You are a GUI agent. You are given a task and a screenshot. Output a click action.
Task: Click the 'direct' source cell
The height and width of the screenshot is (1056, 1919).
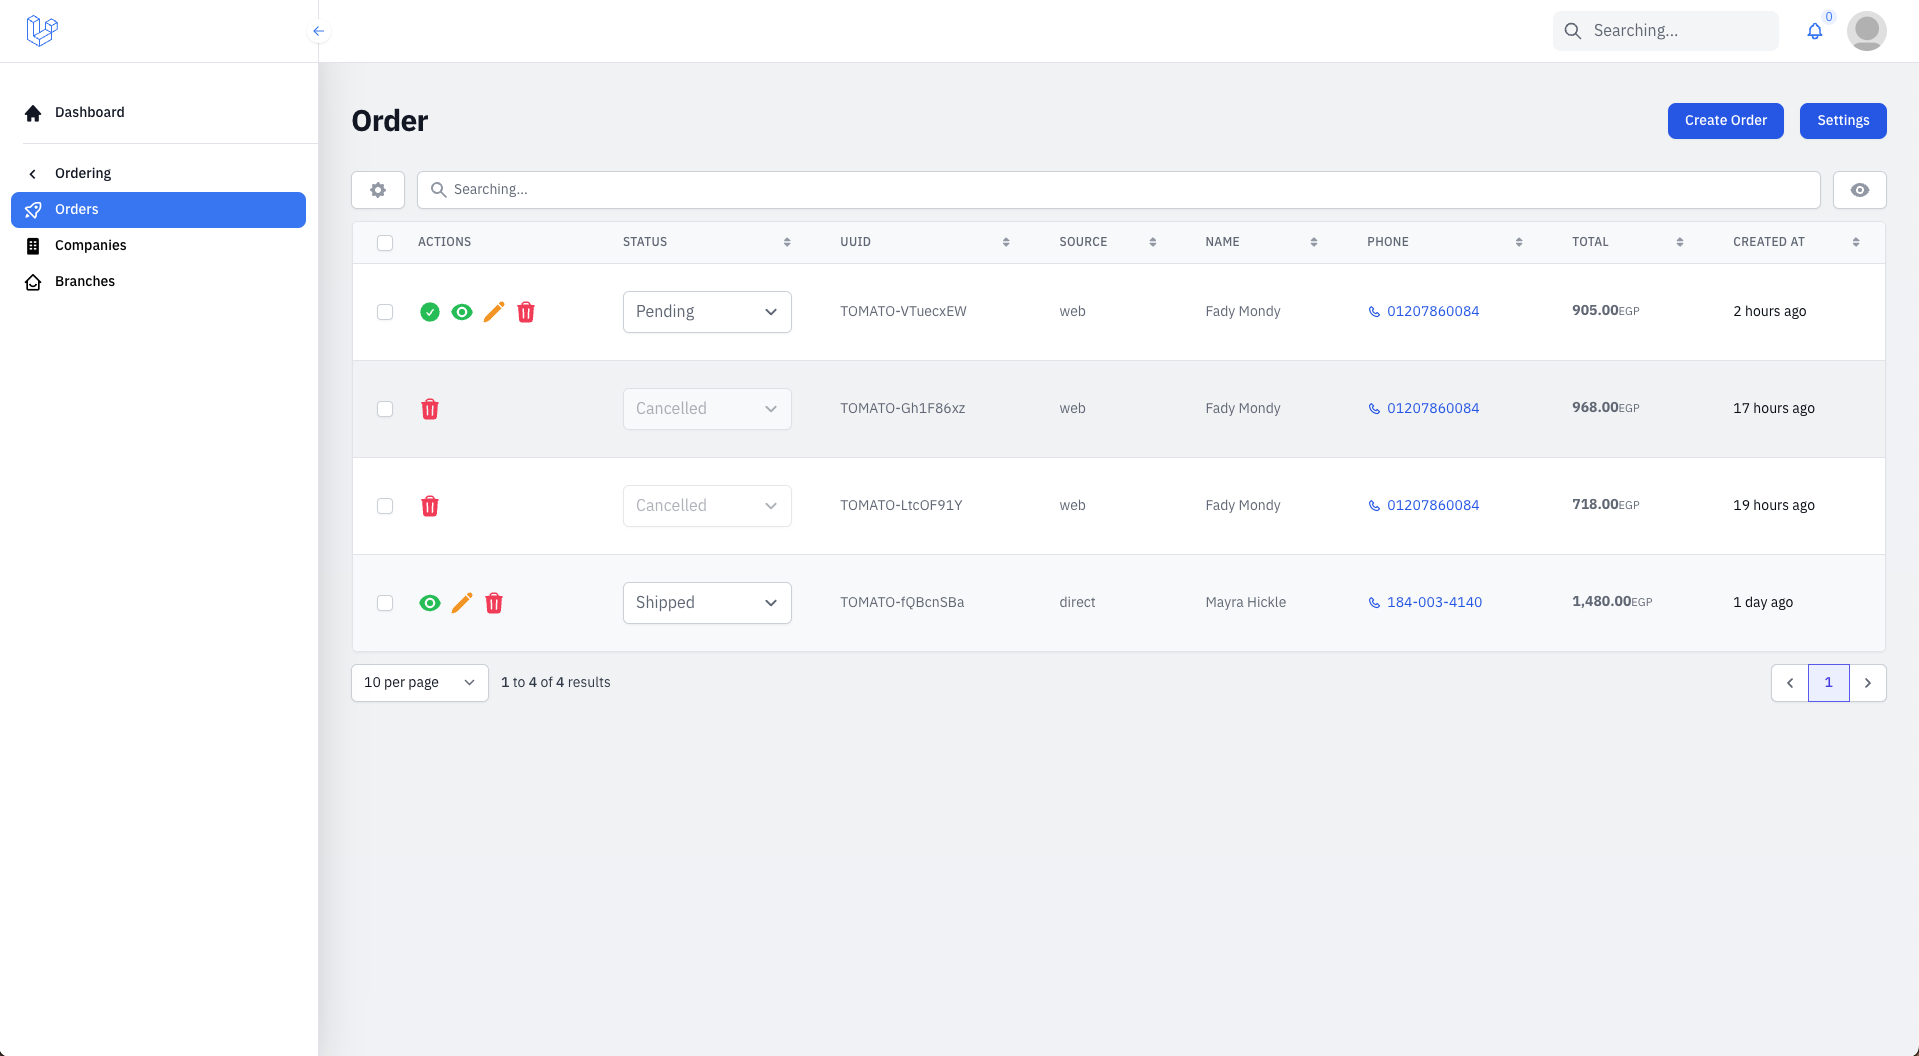point(1077,603)
